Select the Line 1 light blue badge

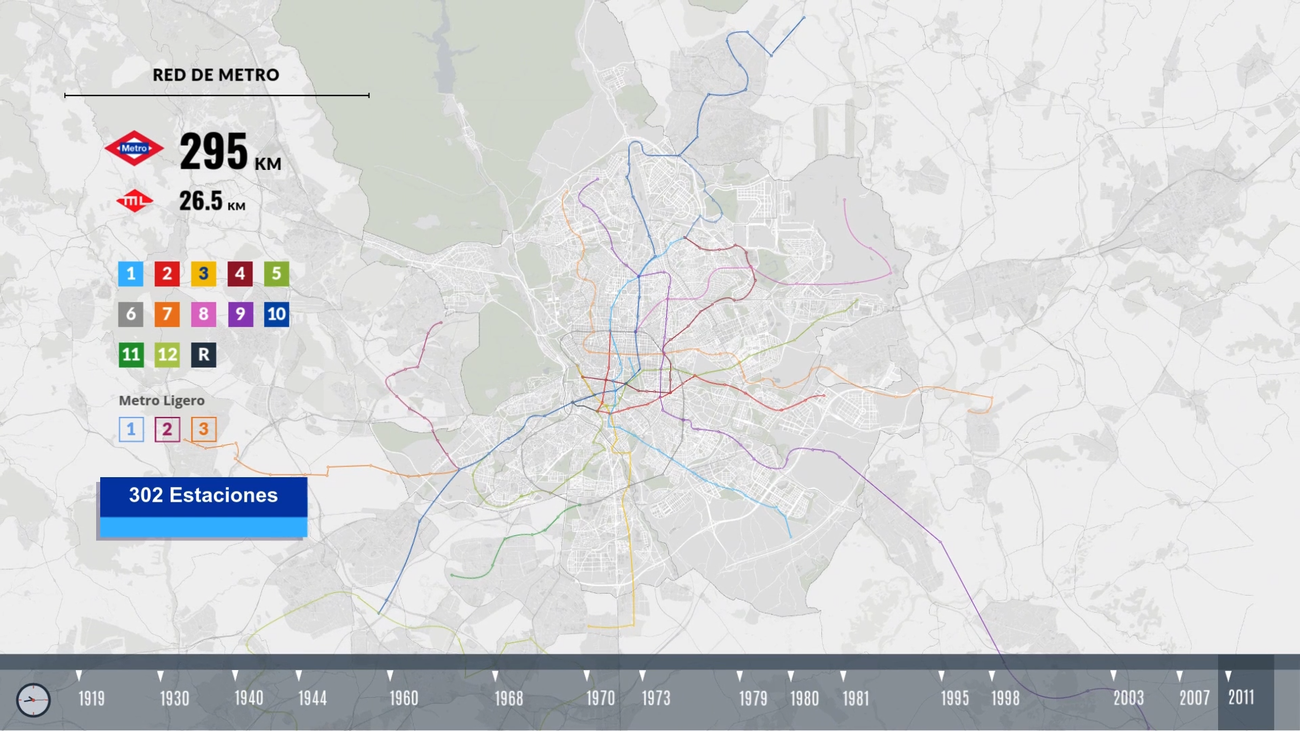click(x=130, y=273)
